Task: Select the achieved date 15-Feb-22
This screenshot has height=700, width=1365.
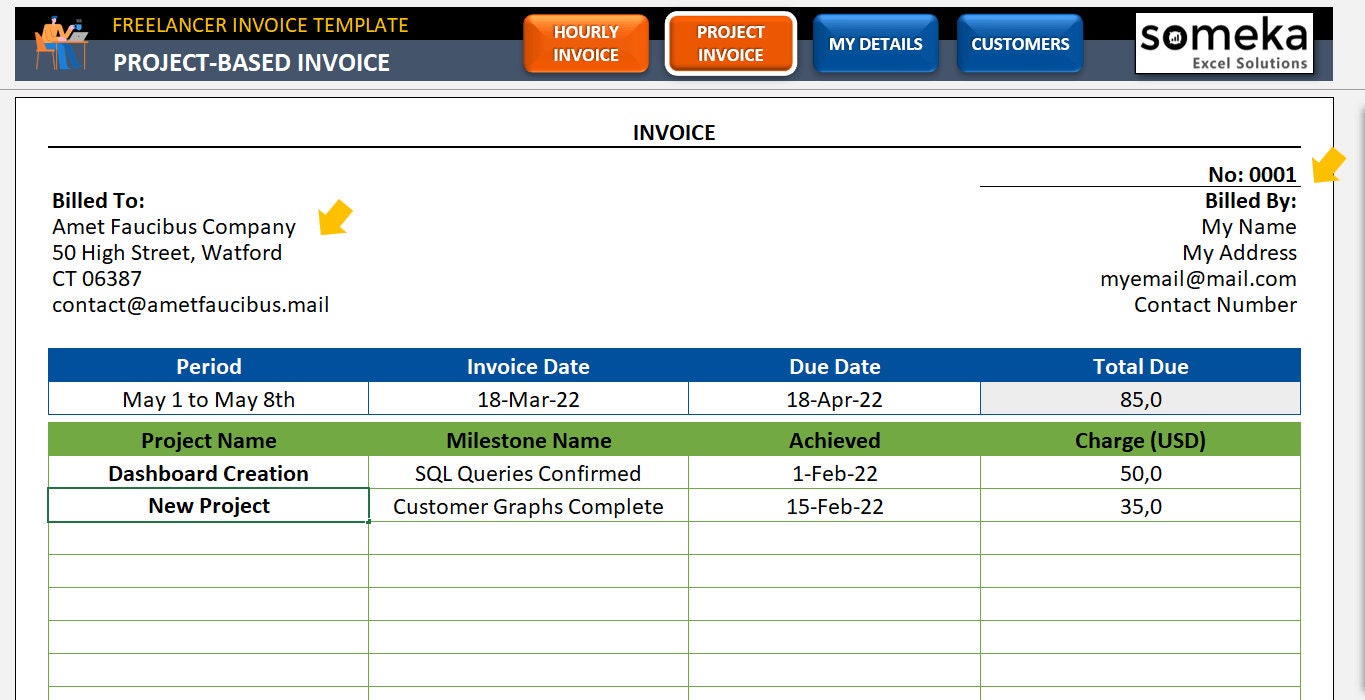Action: pos(834,506)
